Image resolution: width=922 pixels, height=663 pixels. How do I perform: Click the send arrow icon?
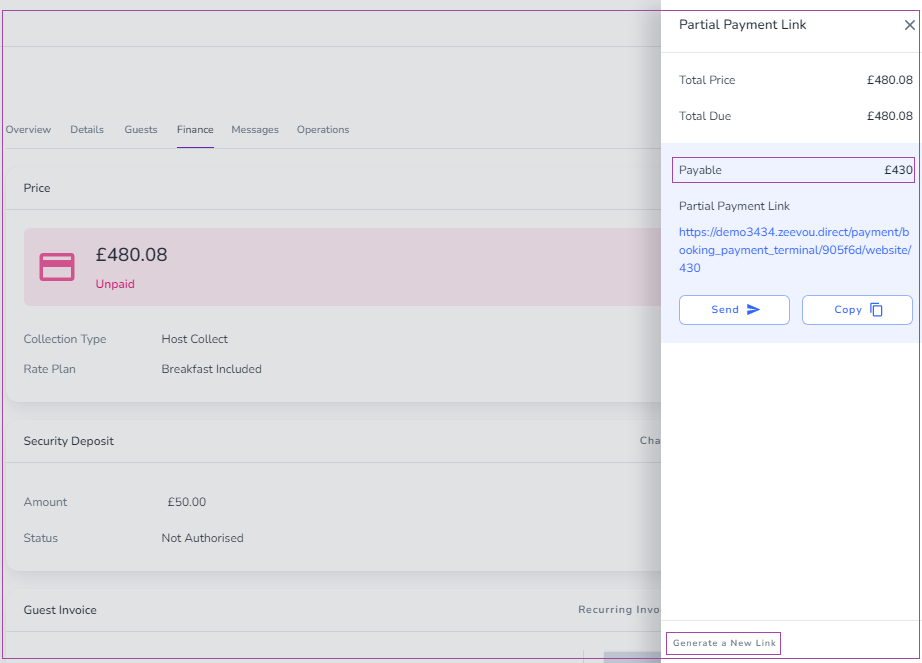[753, 310]
